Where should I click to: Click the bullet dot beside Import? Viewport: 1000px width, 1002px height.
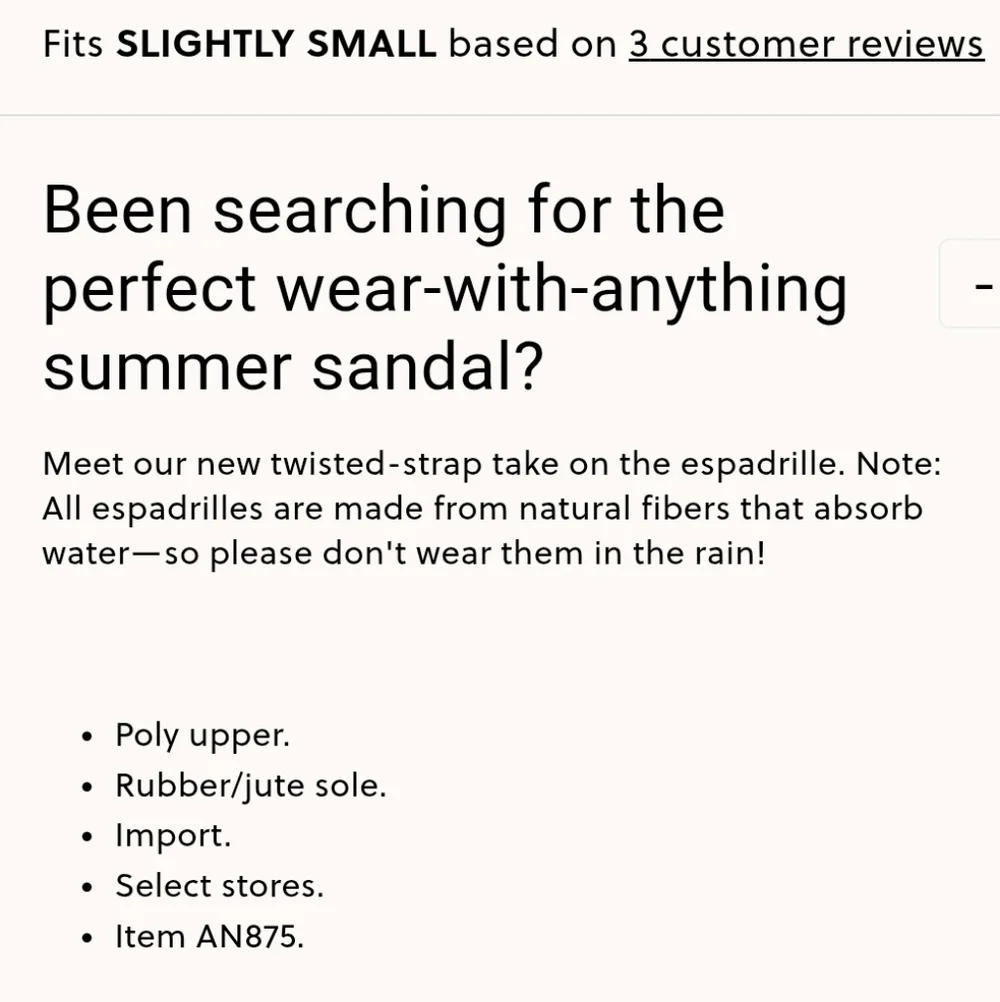[88, 837]
